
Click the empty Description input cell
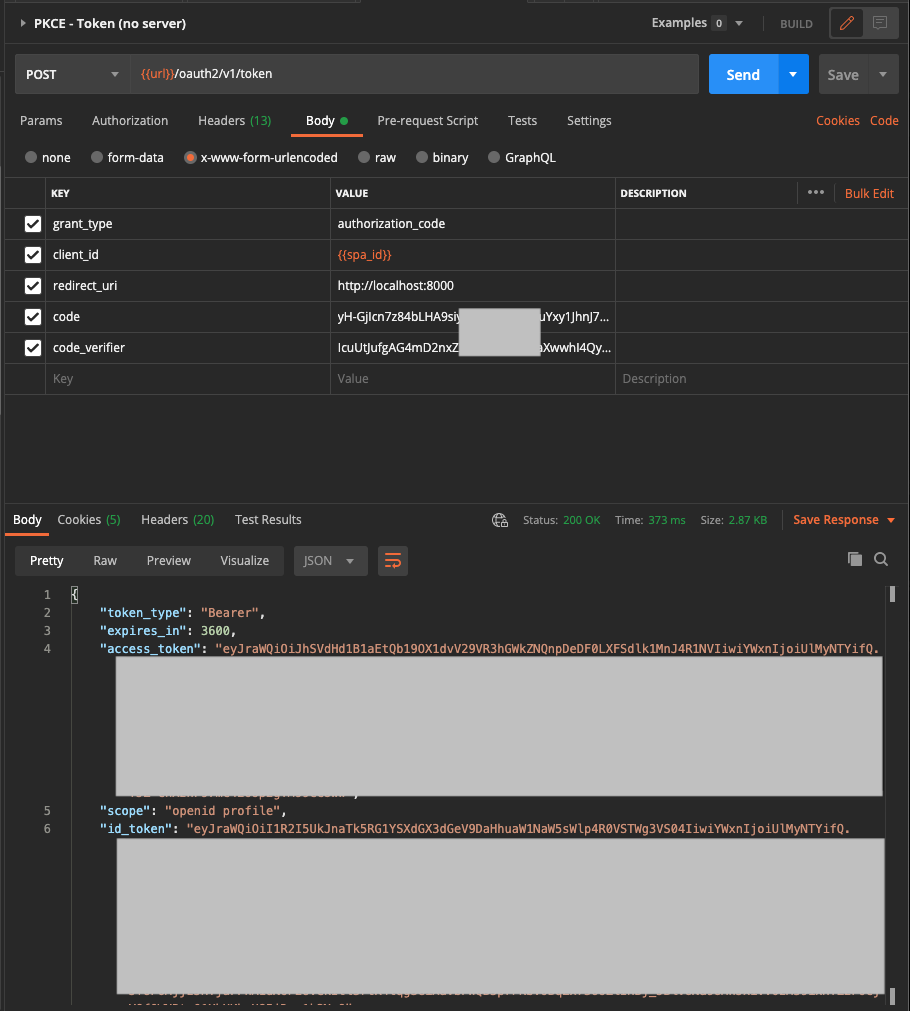click(762, 378)
